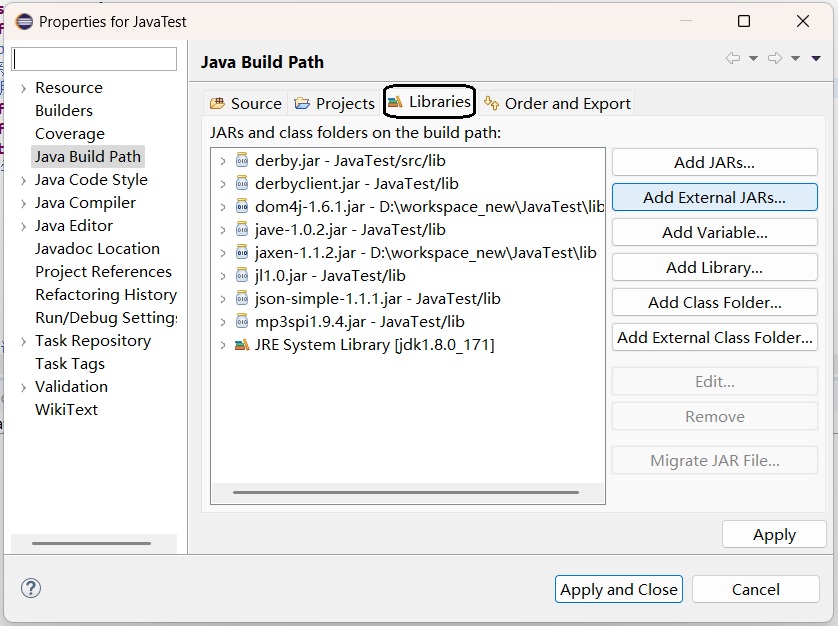Select Project References in the tree
Image resolution: width=838 pixels, height=626 pixels.
click(103, 272)
